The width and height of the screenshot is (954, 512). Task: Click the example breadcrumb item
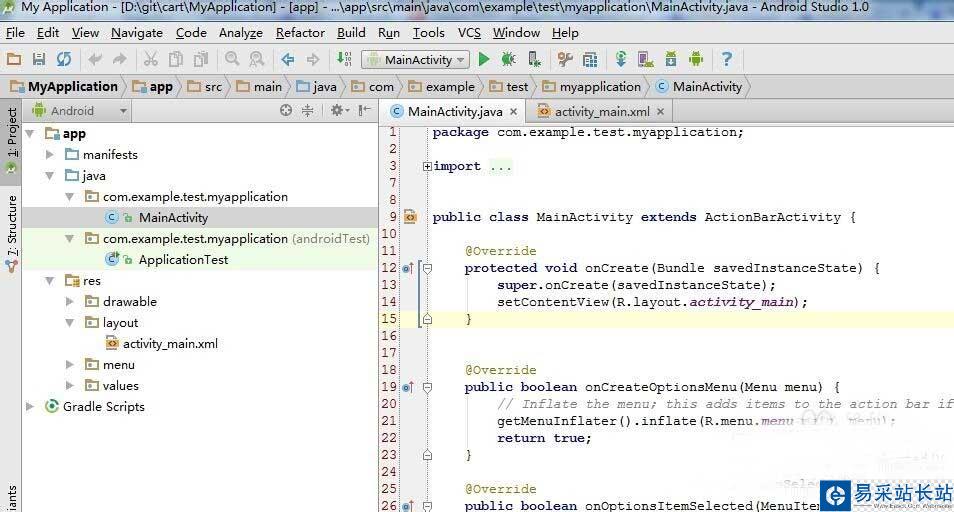click(442, 86)
